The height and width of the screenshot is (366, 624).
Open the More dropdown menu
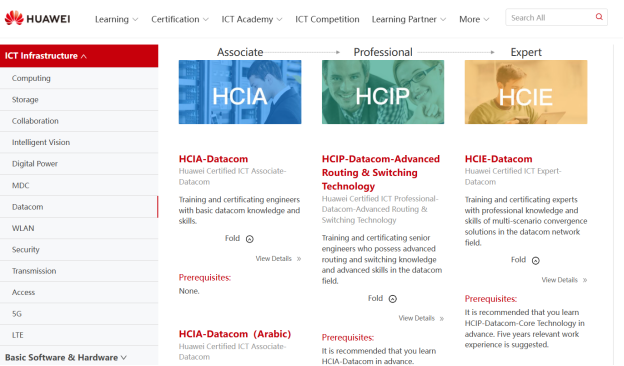click(x=474, y=19)
